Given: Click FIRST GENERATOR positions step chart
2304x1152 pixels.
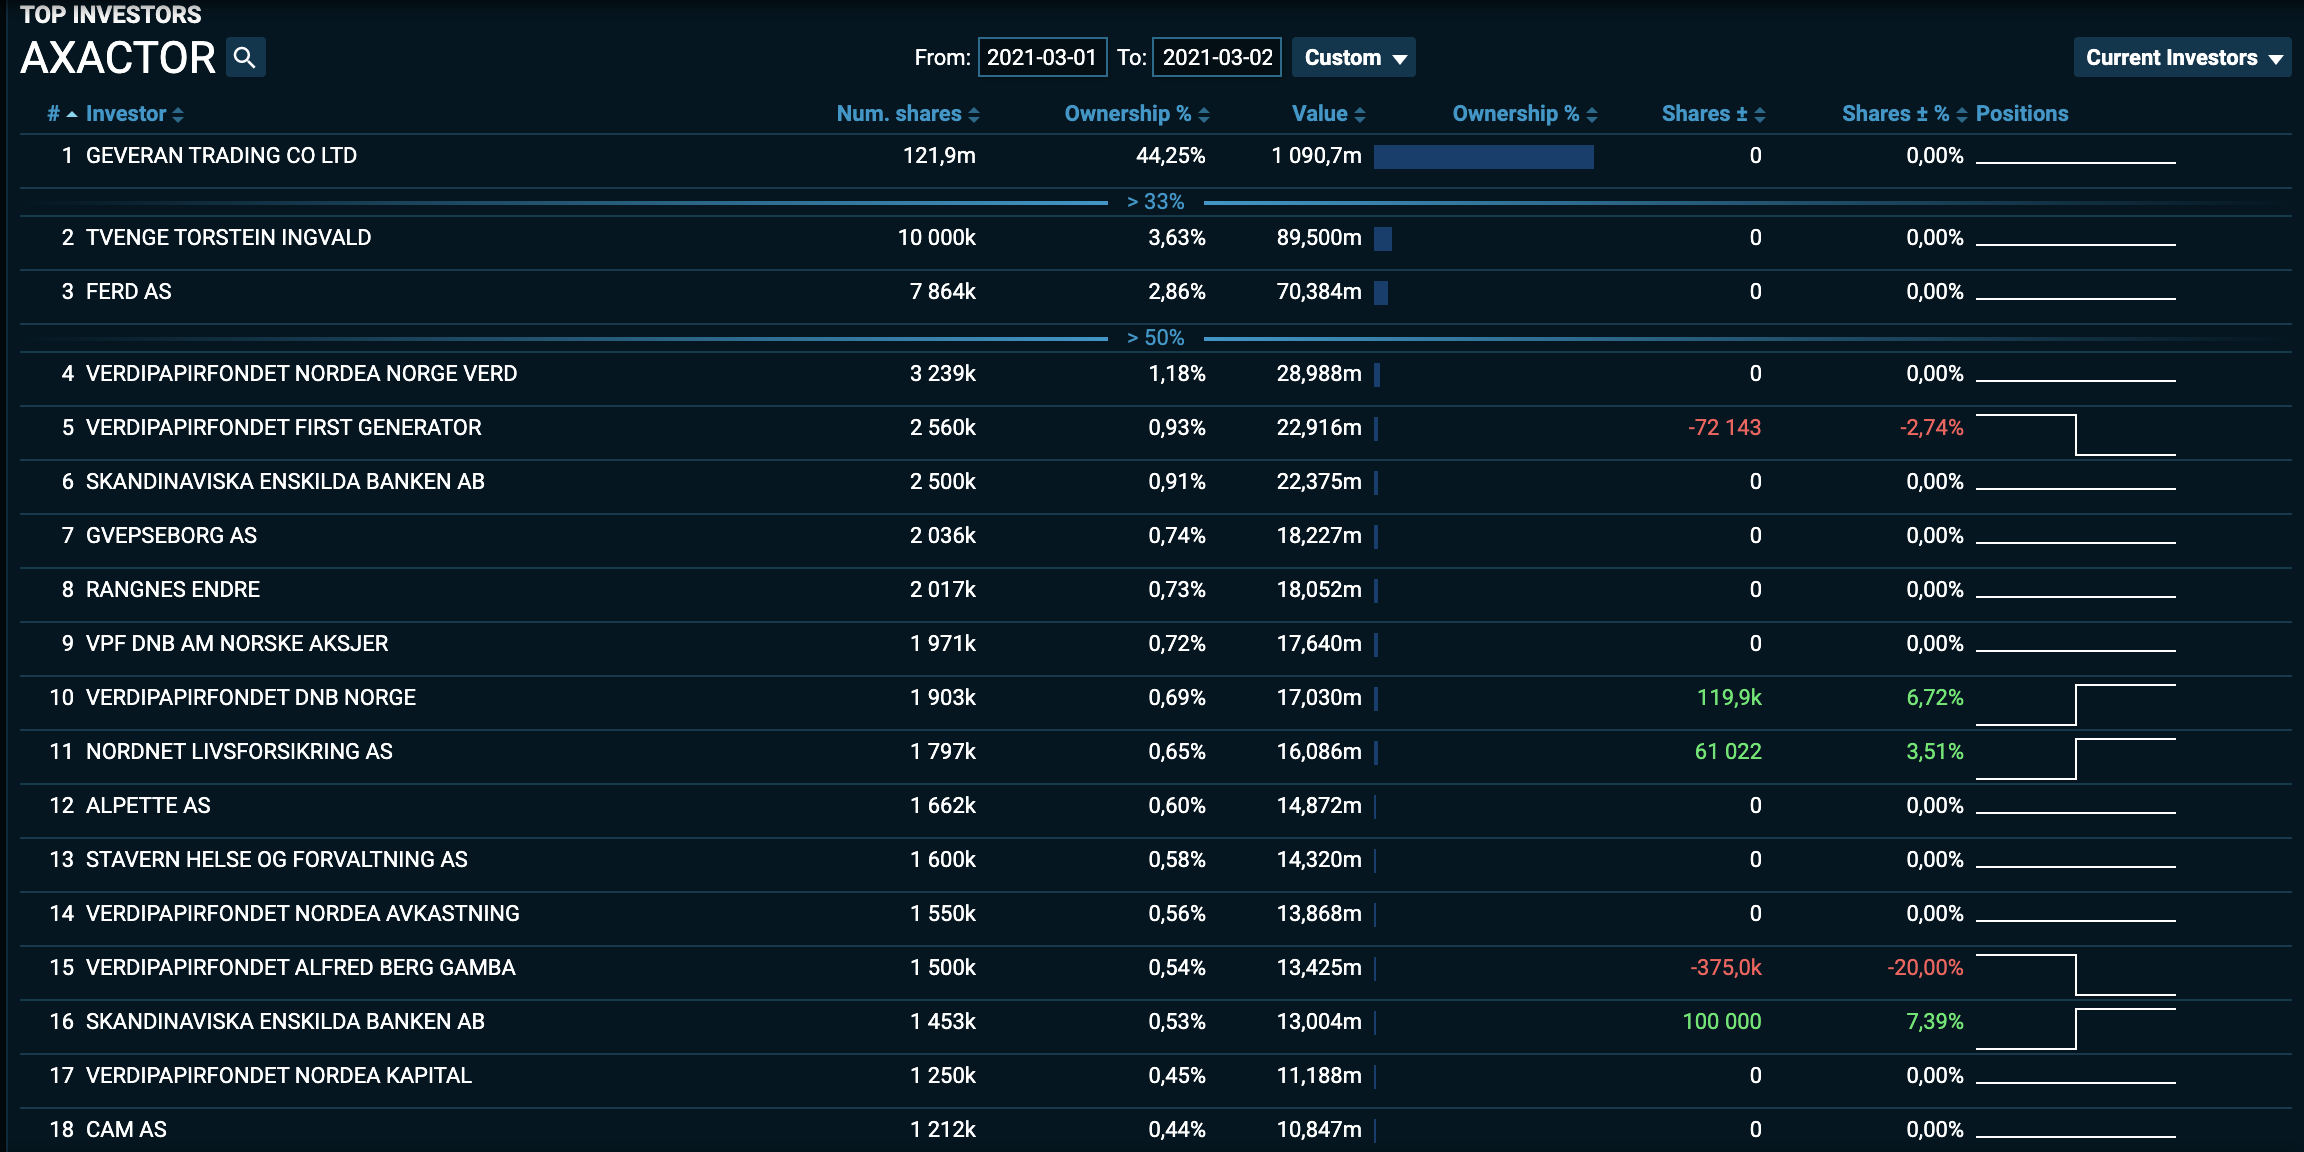Looking at the screenshot, I should (x=2076, y=434).
